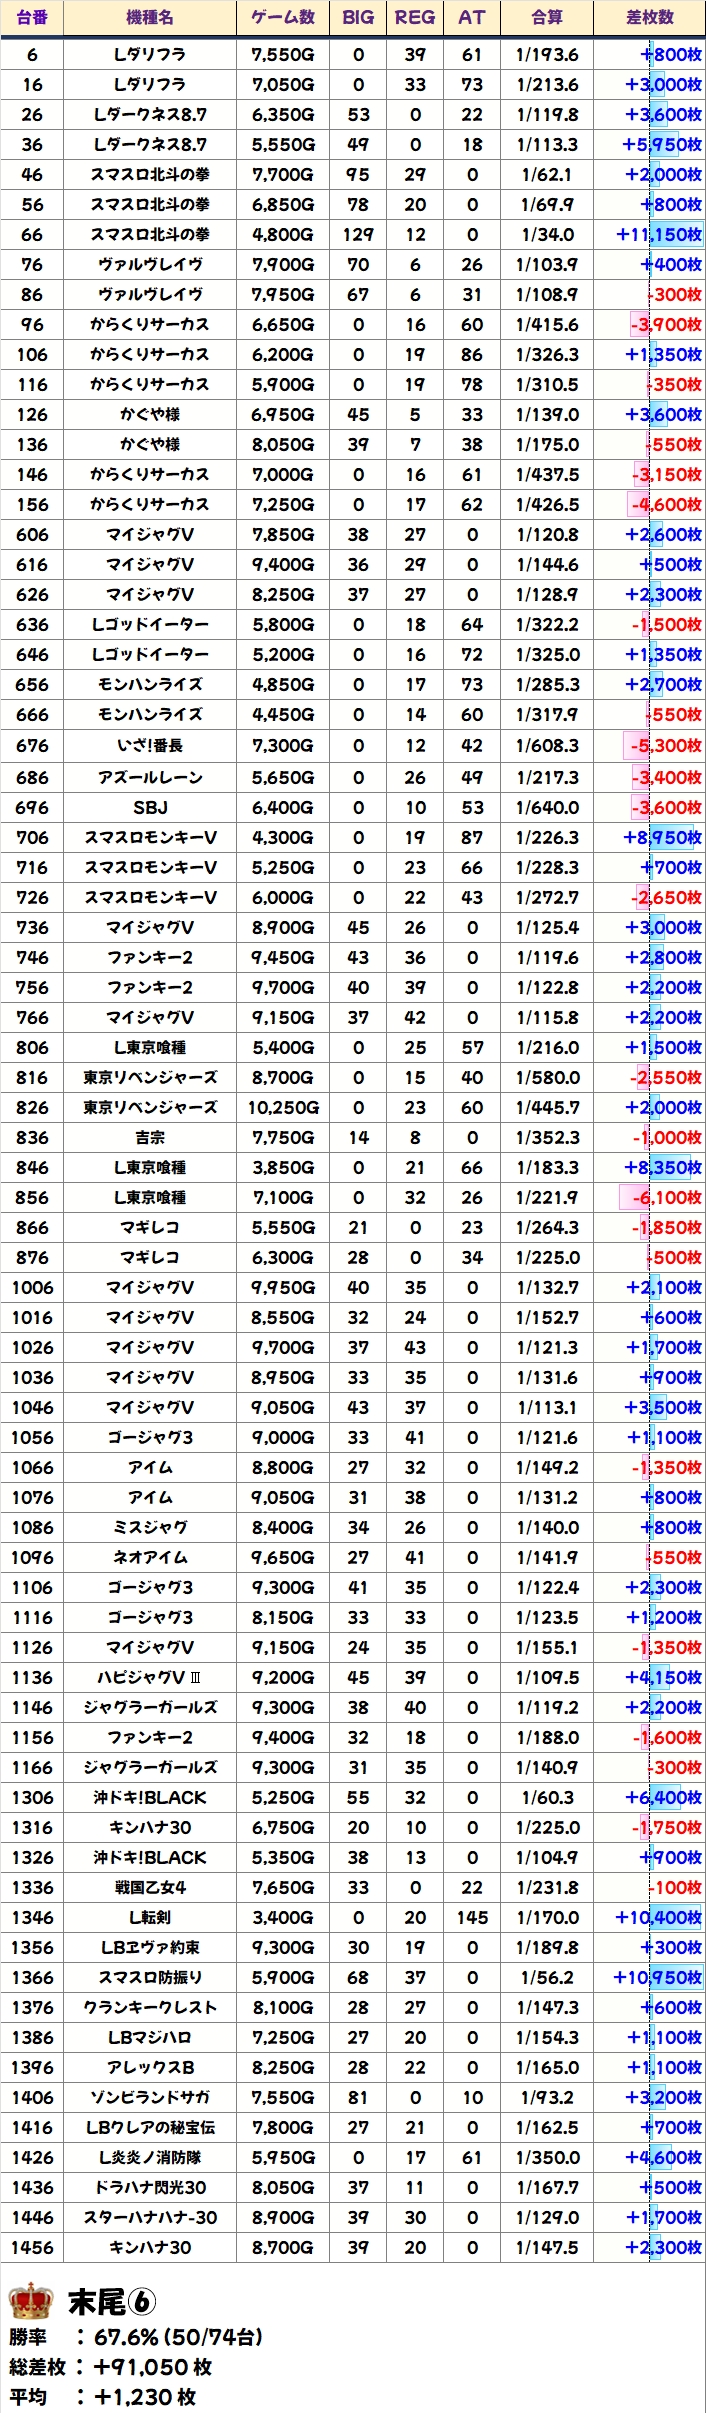Click the 機種名 column header
This screenshot has width=706, height=2413.
pos(150,17)
